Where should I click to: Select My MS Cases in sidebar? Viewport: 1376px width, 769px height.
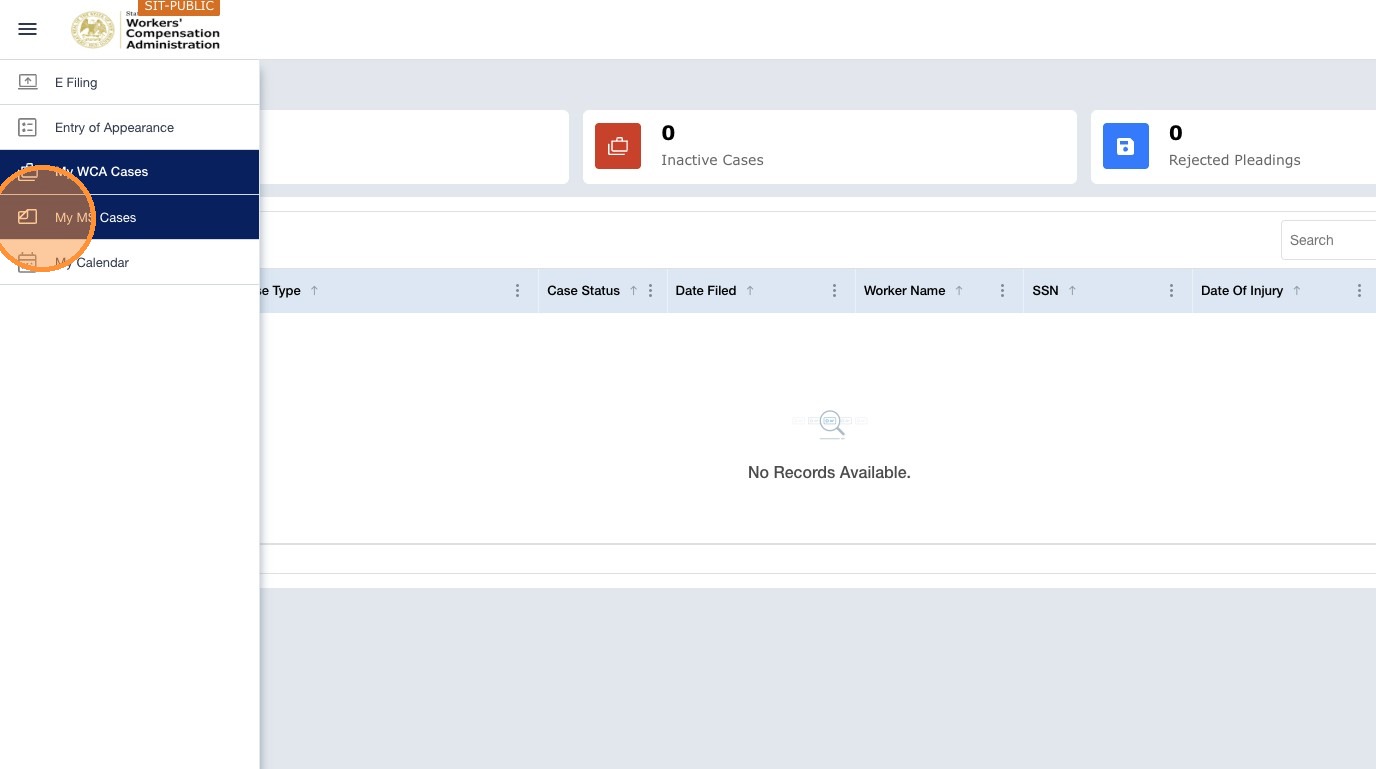[130, 217]
